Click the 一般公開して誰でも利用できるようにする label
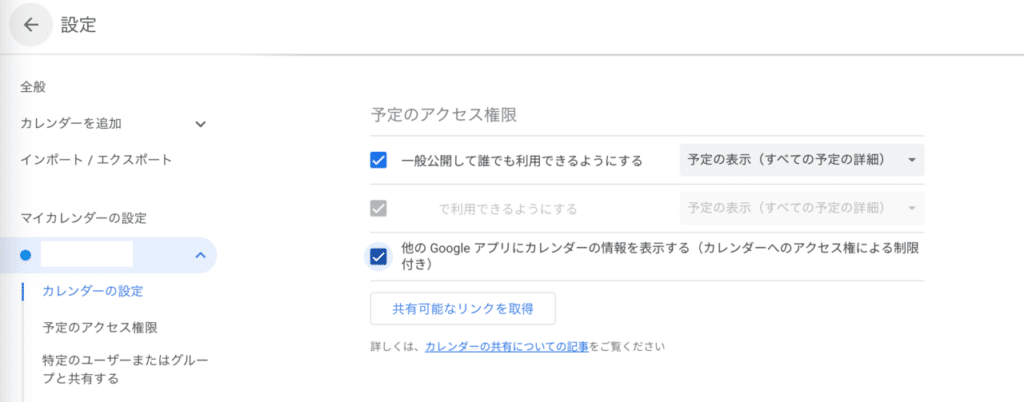The image size is (1024, 402). pos(521,160)
